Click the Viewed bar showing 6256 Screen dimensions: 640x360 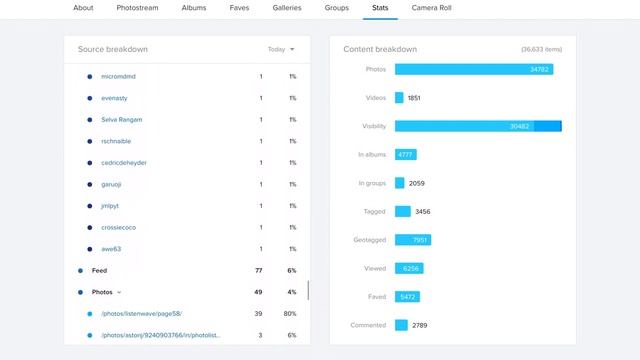click(x=409, y=269)
